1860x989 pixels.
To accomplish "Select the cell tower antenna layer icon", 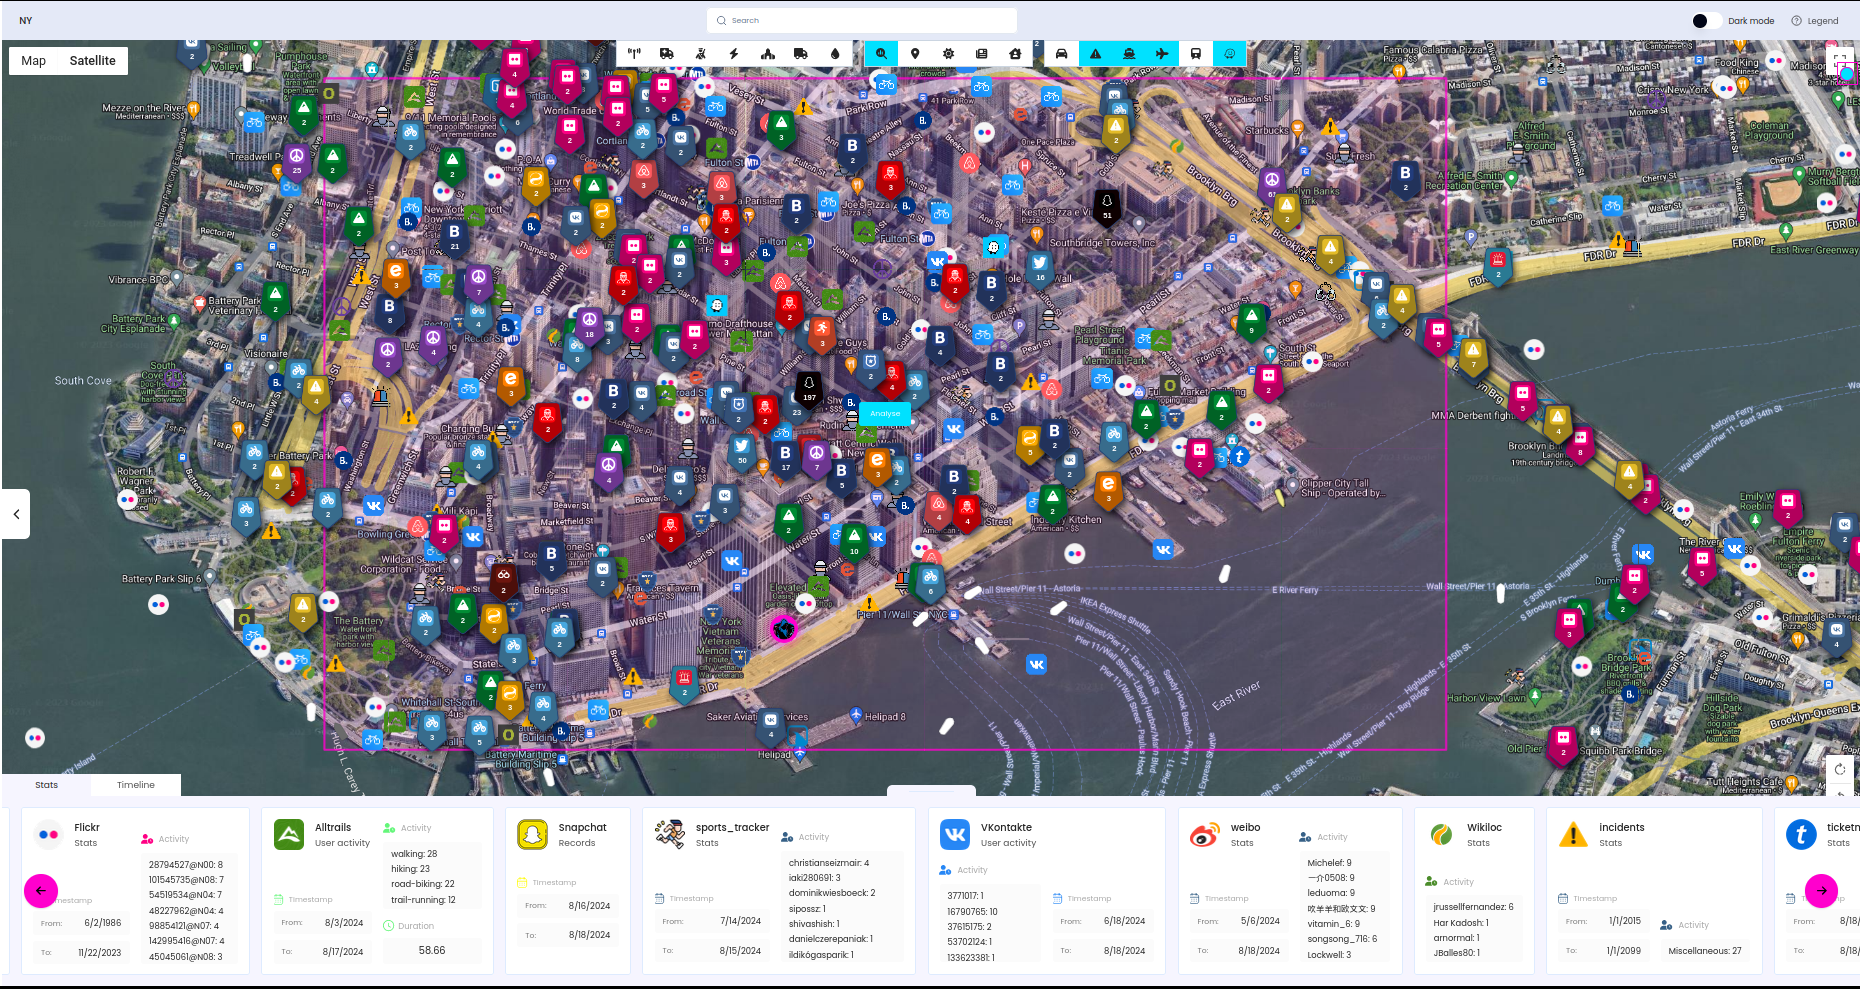I will coord(633,54).
